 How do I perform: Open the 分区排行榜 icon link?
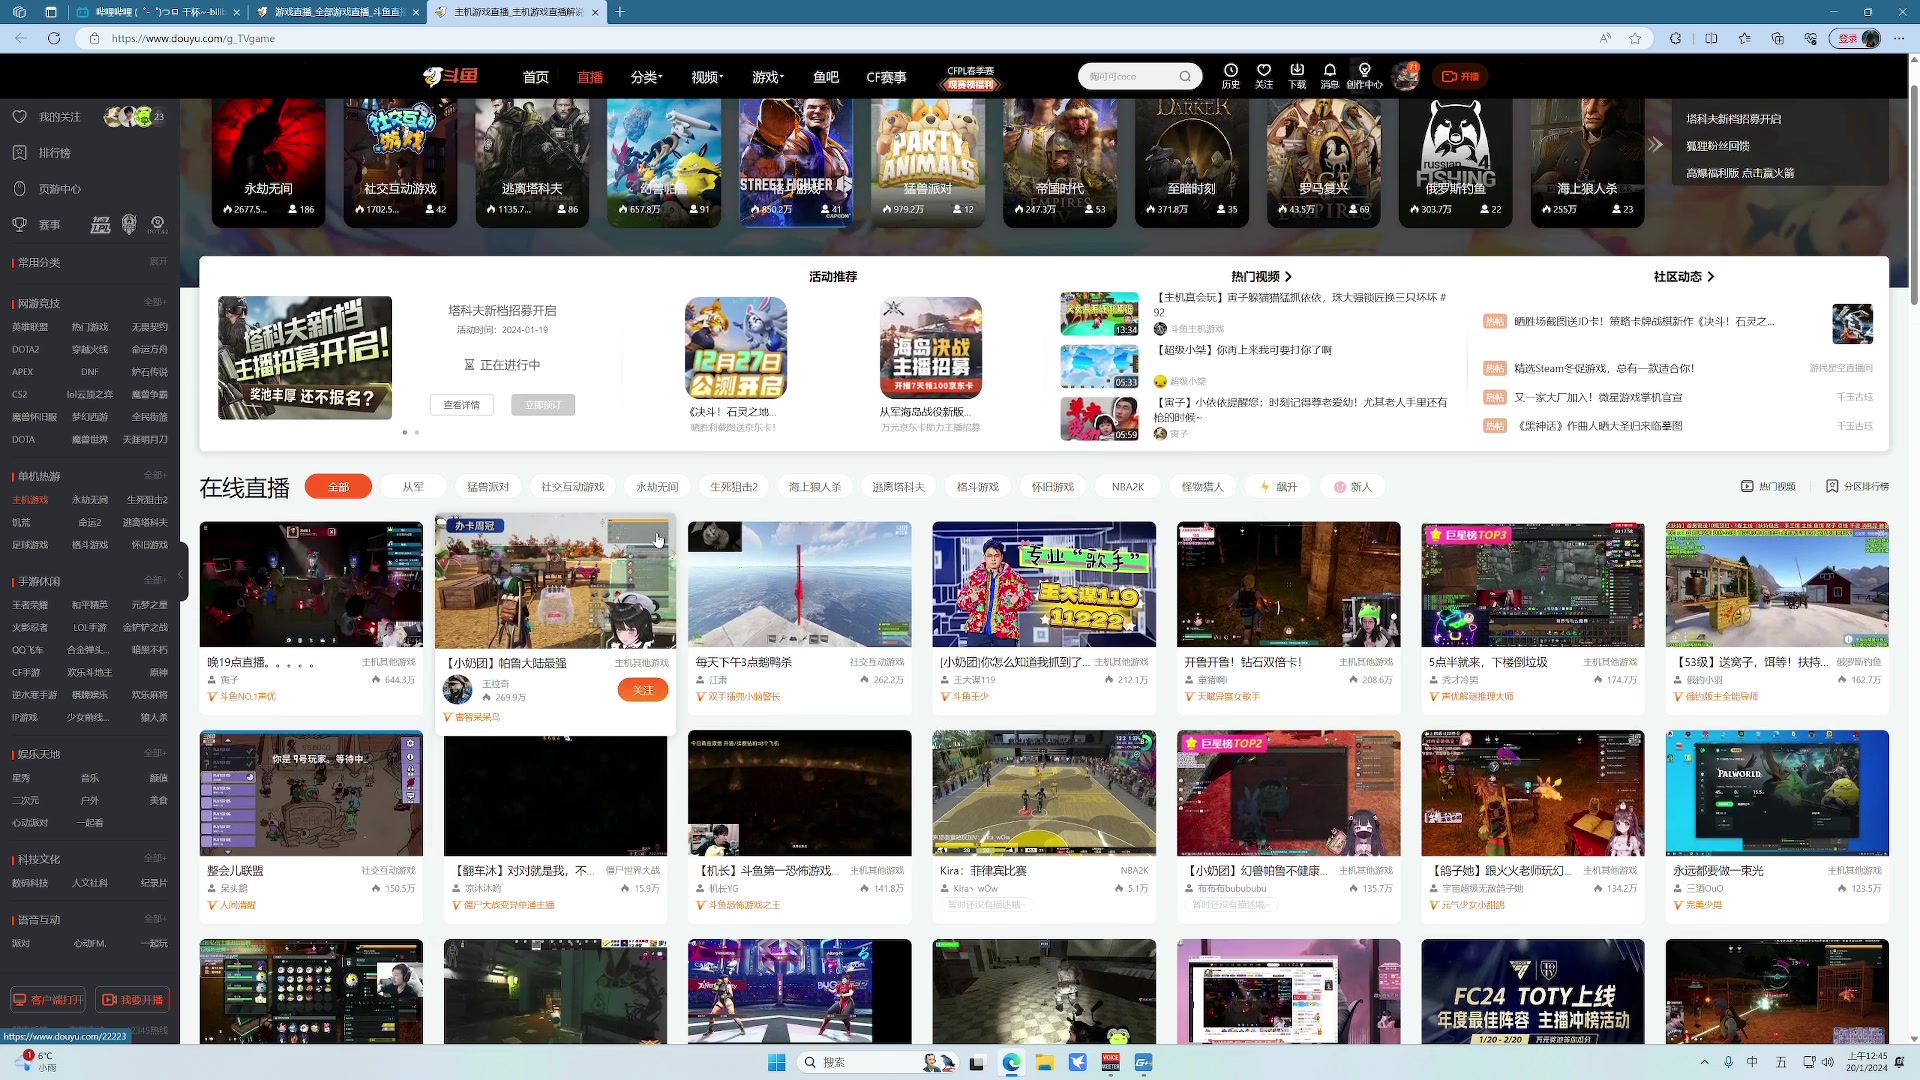click(x=1857, y=486)
